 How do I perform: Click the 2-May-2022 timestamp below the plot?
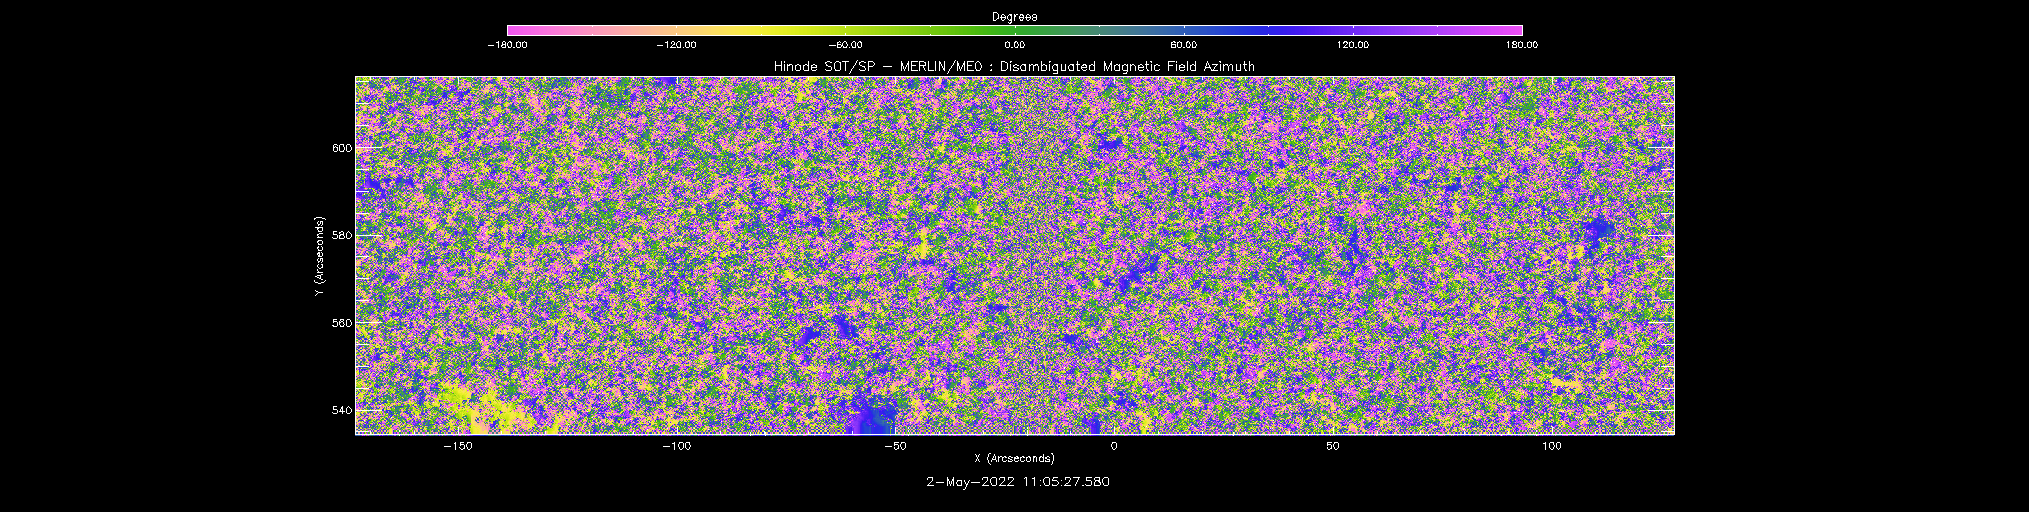click(1018, 482)
